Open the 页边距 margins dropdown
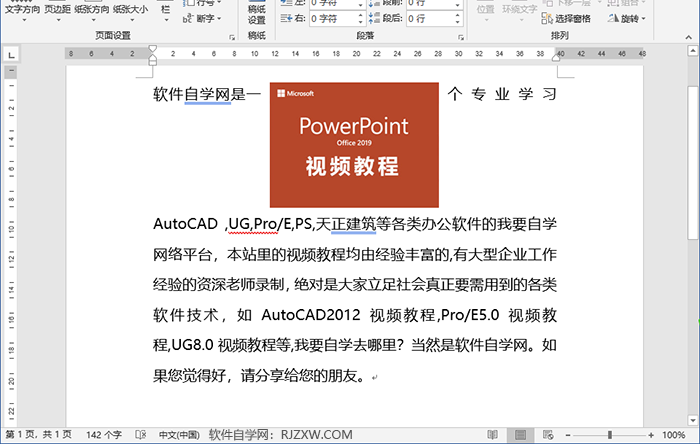Screen dimensions: 700x444 [58, 12]
